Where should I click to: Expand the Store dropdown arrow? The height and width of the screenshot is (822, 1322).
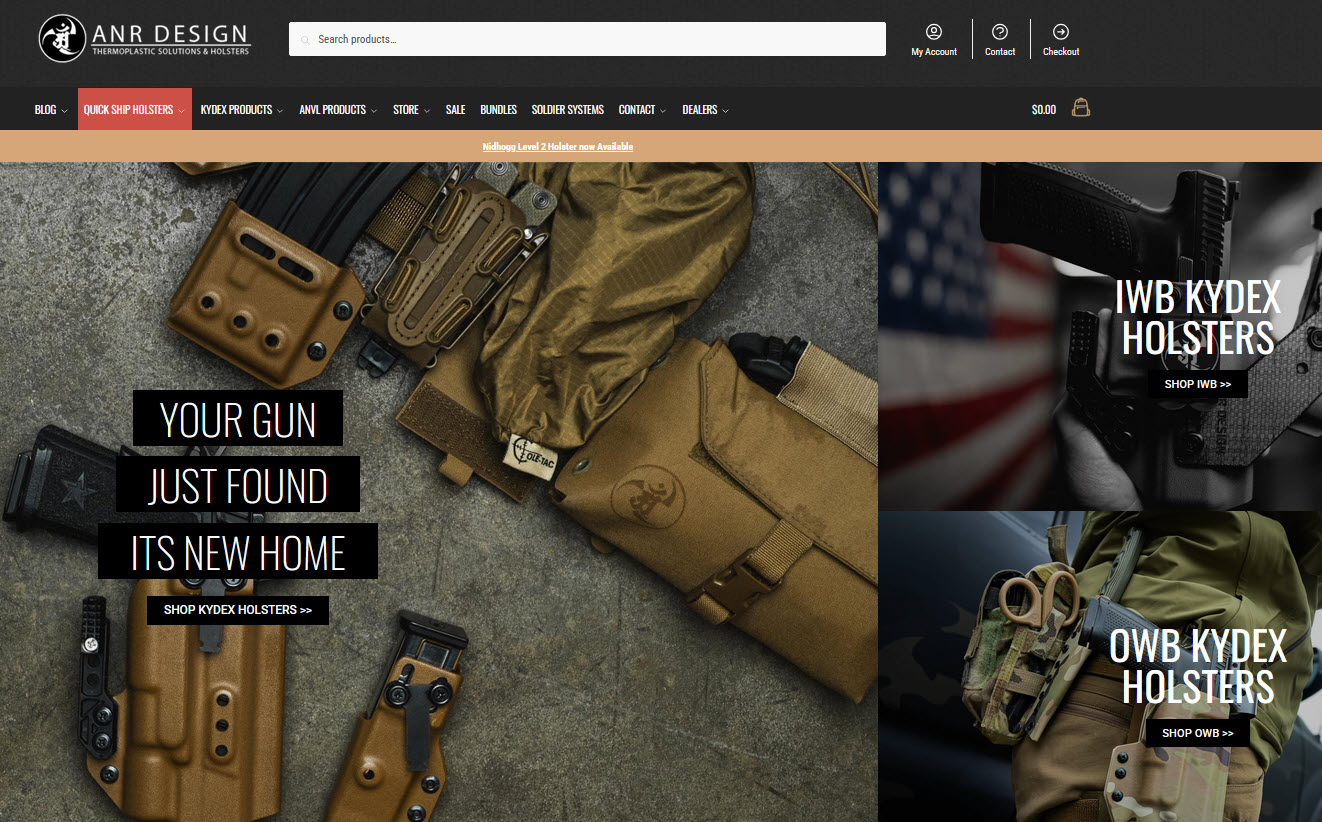tap(427, 111)
